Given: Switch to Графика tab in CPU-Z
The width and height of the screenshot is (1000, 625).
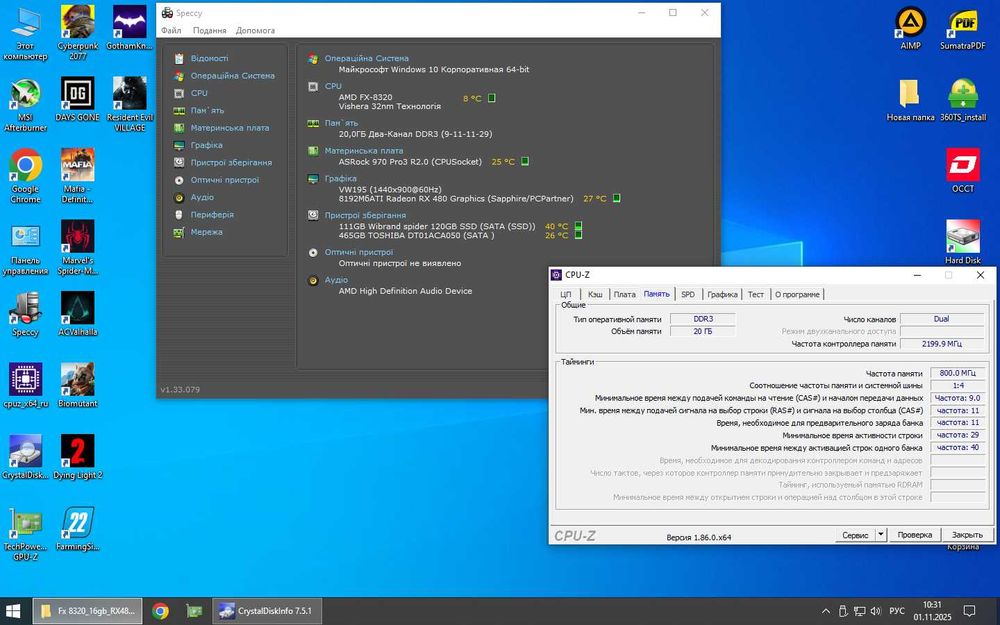Looking at the screenshot, I should 722,294.
